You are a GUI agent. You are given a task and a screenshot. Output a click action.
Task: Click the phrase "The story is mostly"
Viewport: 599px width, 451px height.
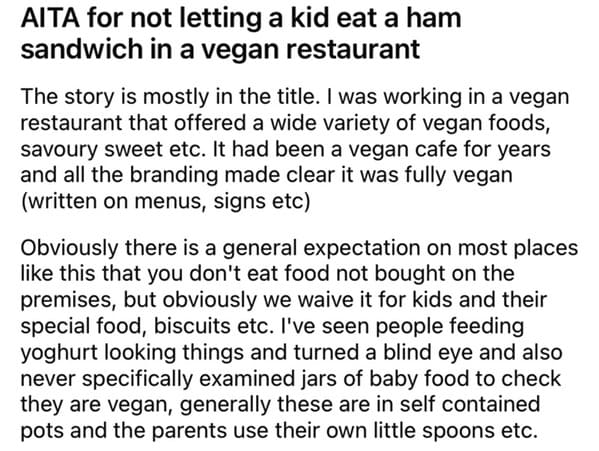115,97
